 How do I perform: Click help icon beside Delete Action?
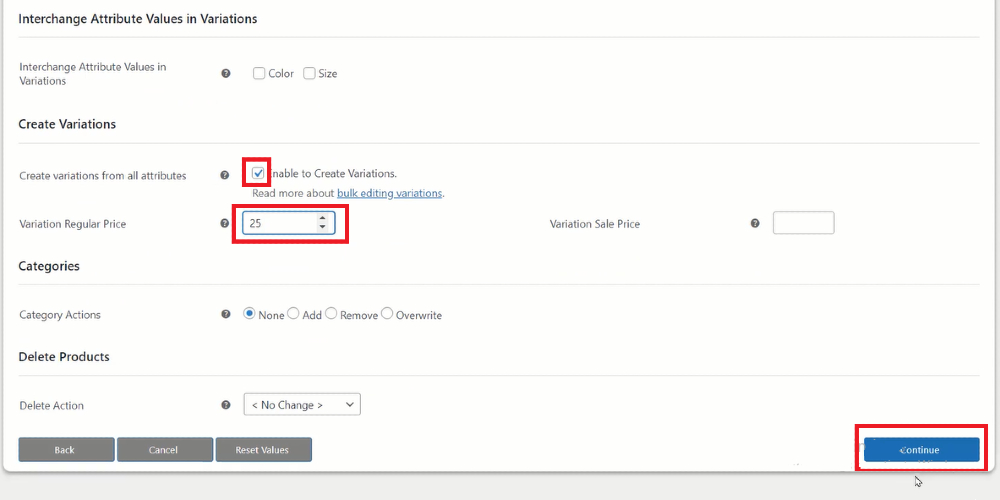click(x=225, y=405)
